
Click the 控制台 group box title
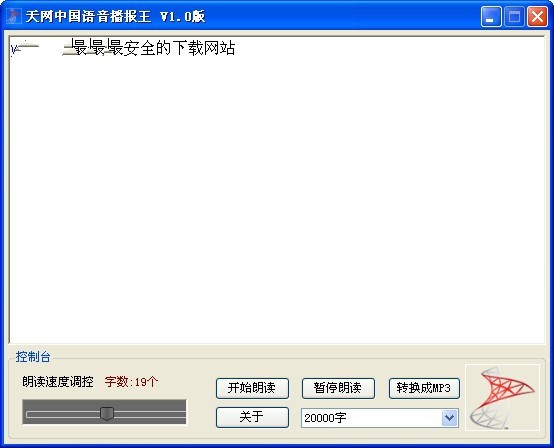[33, 357]
